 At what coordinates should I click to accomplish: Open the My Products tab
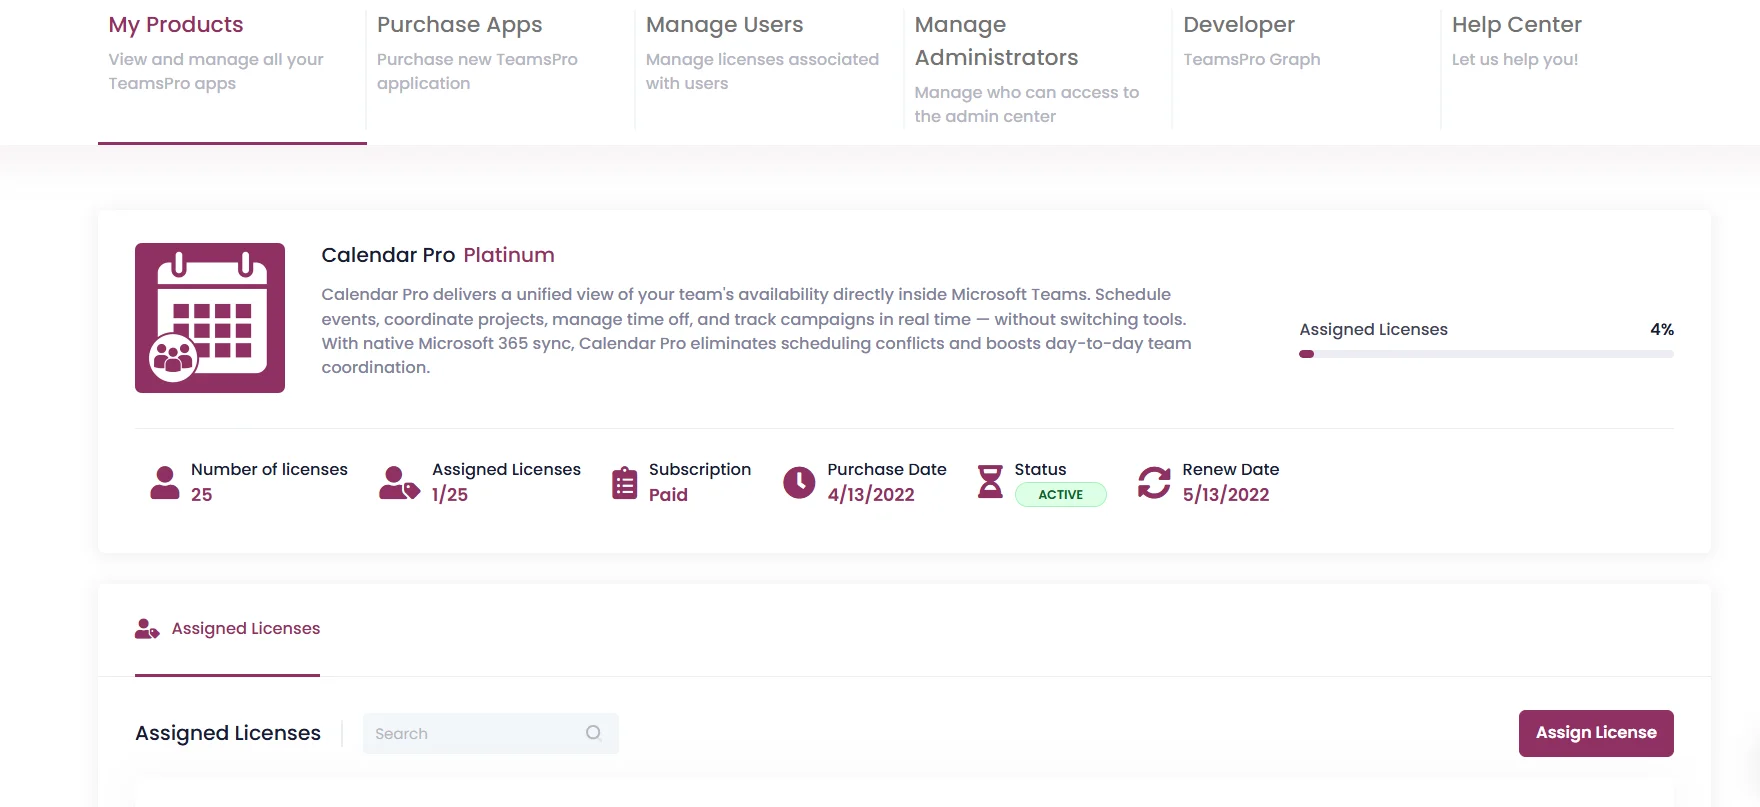[232, 70]
